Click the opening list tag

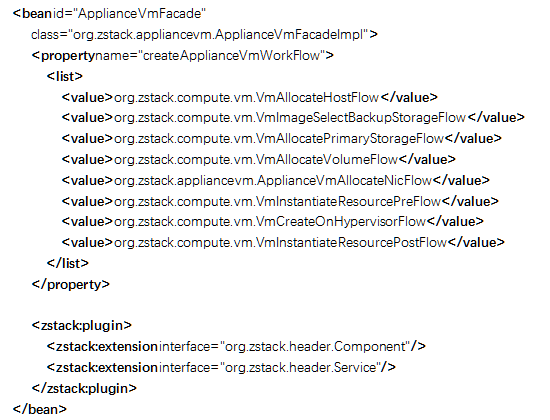tap(65, 76)
